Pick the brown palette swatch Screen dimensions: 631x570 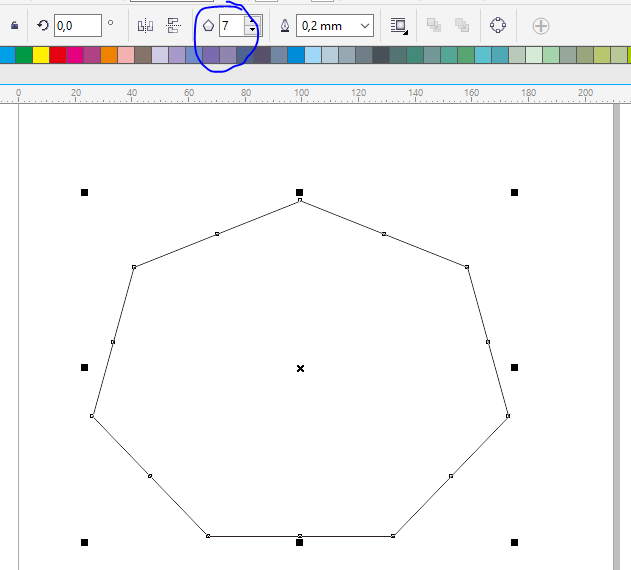point(143,55)
